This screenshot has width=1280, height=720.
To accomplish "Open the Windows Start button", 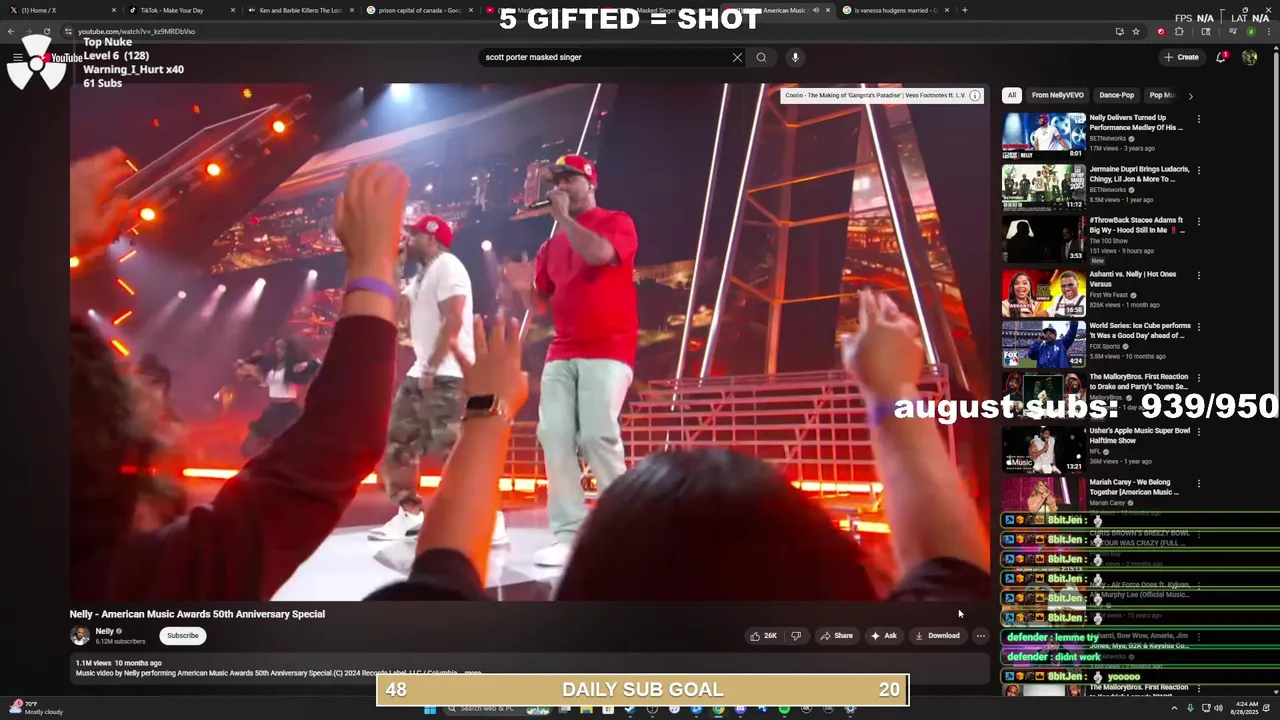I will click(x=430, y=709).
